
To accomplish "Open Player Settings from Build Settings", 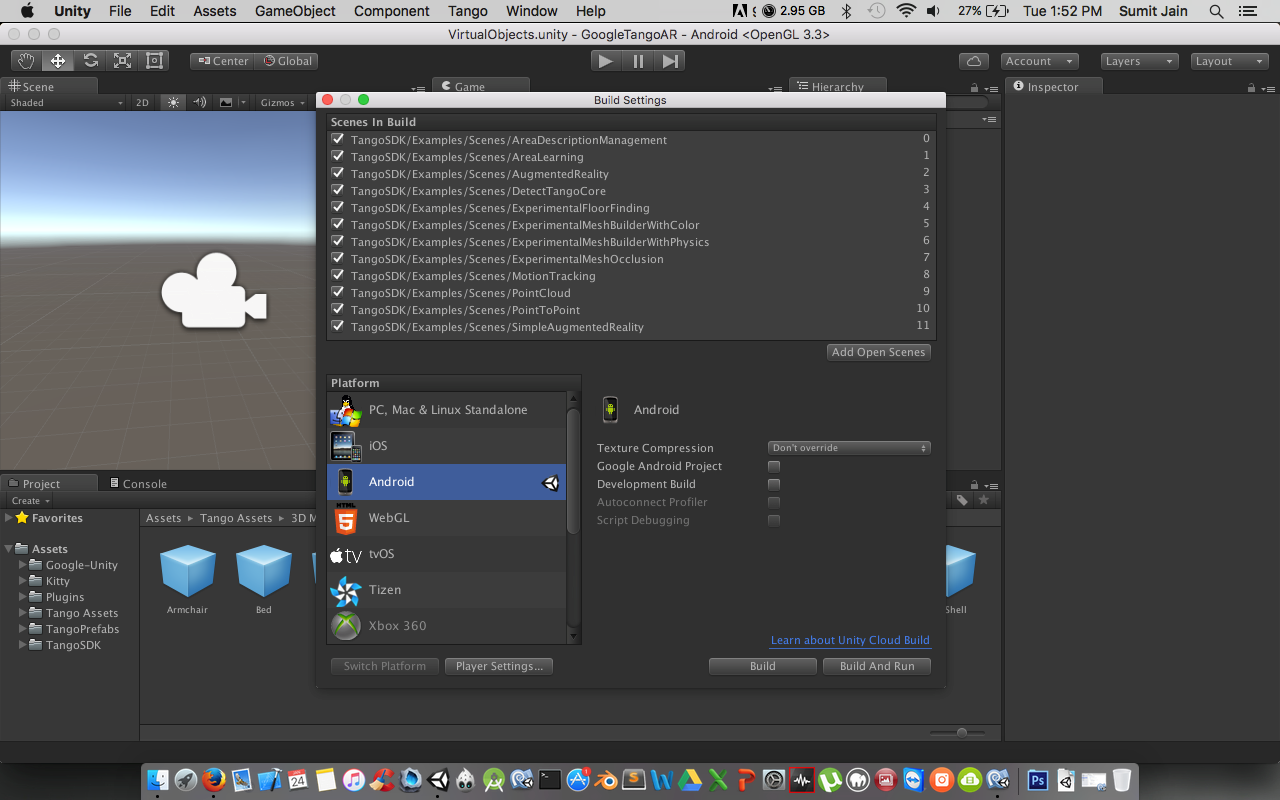I will click(500, 666).
